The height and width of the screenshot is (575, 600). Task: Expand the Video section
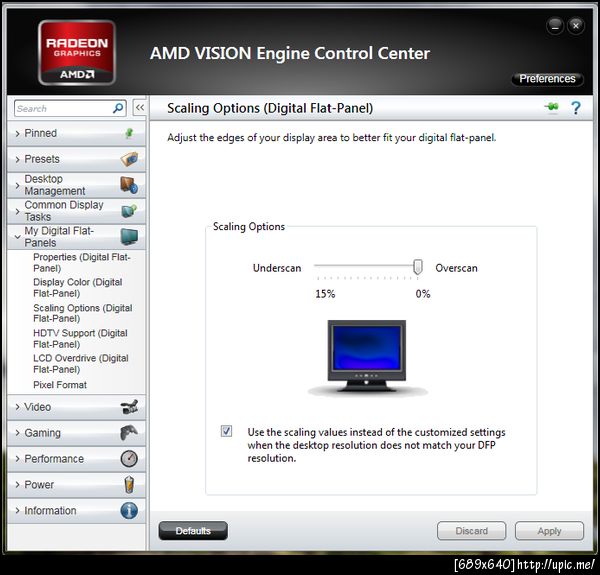pyautogui.click(x=76, y=407)
